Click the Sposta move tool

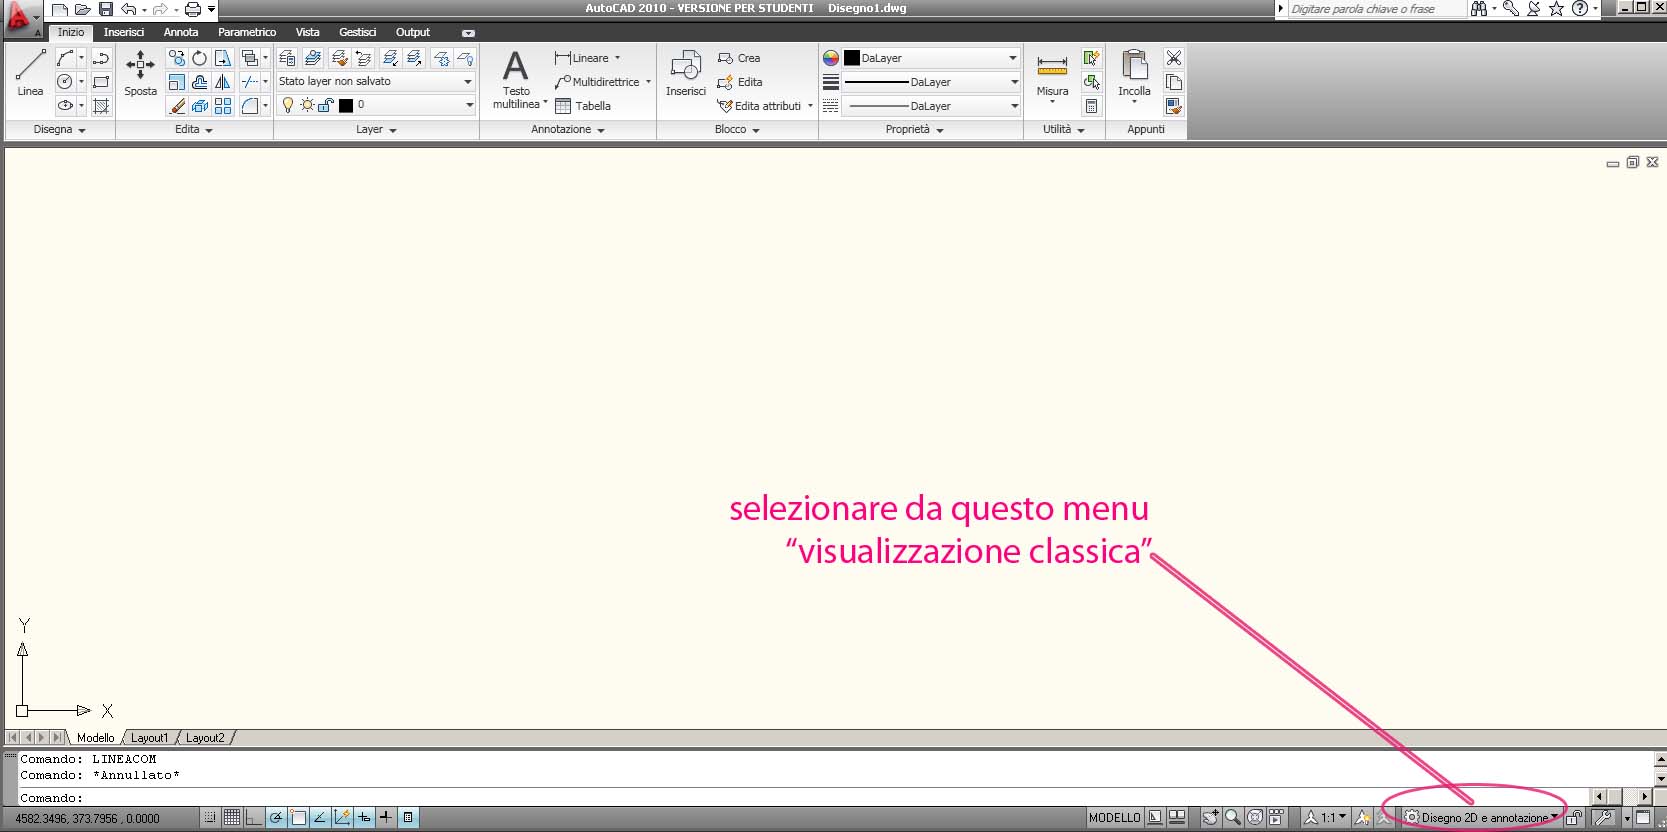point(140,72)
